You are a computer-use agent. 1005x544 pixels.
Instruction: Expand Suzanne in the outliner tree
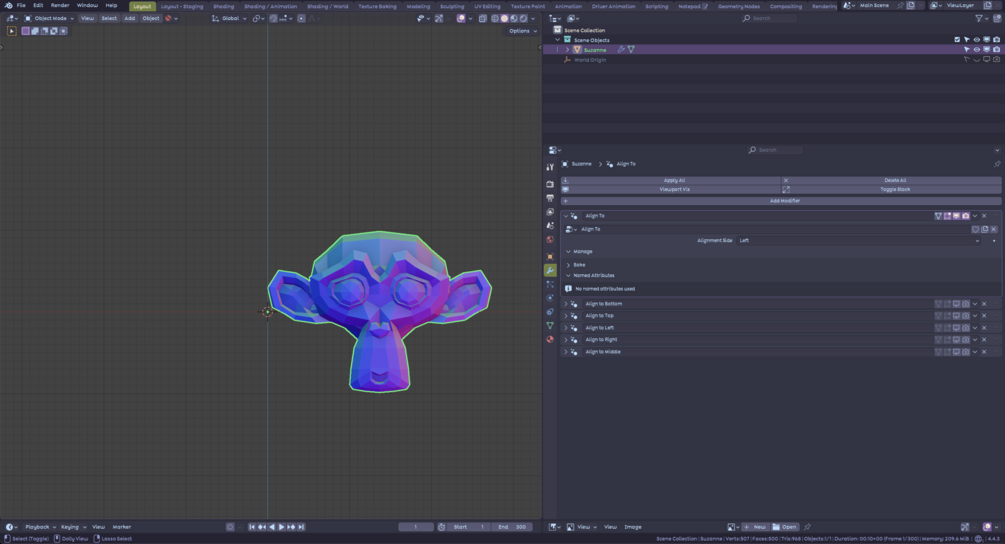pos(567,49)
